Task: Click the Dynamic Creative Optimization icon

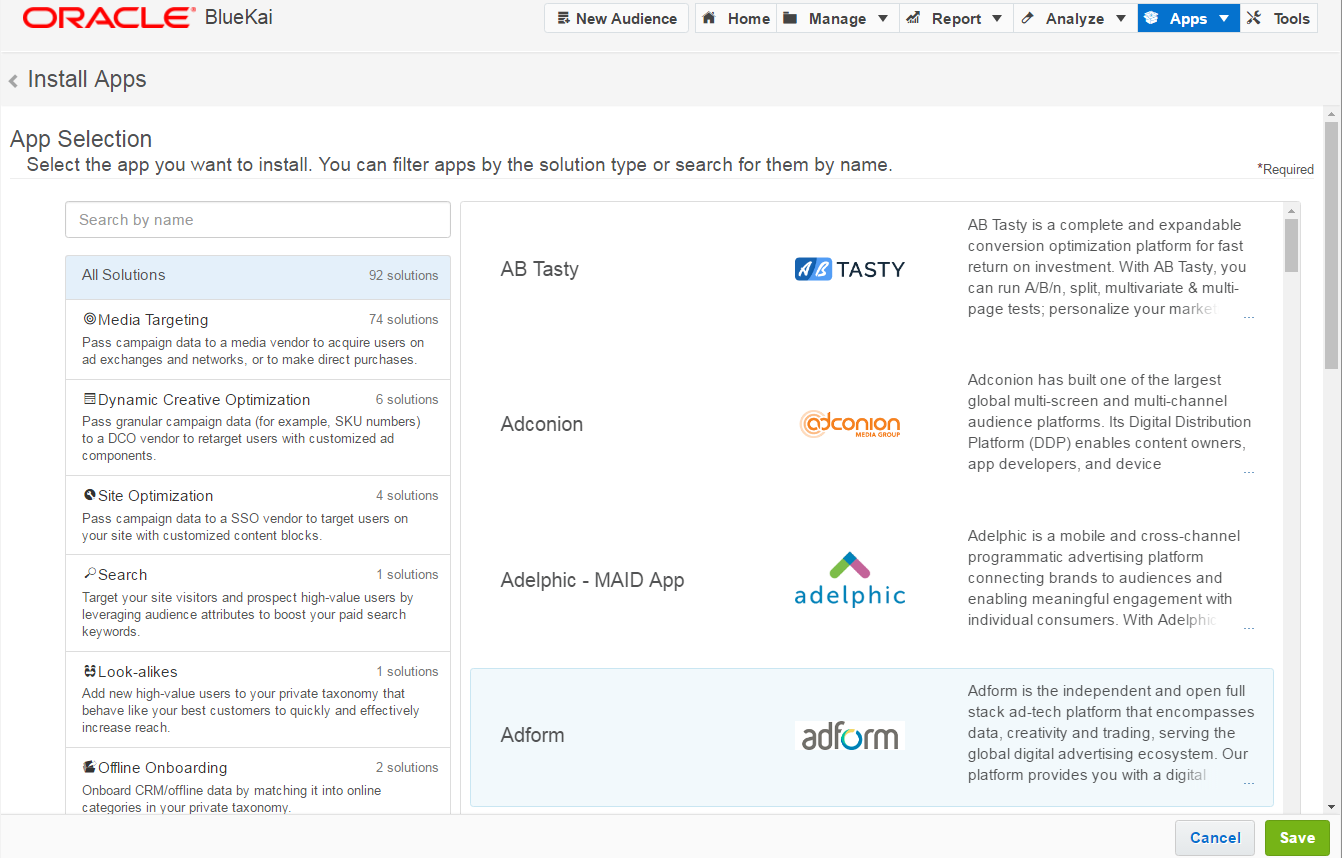Action: pyautogui.click(x=89, y=399)
